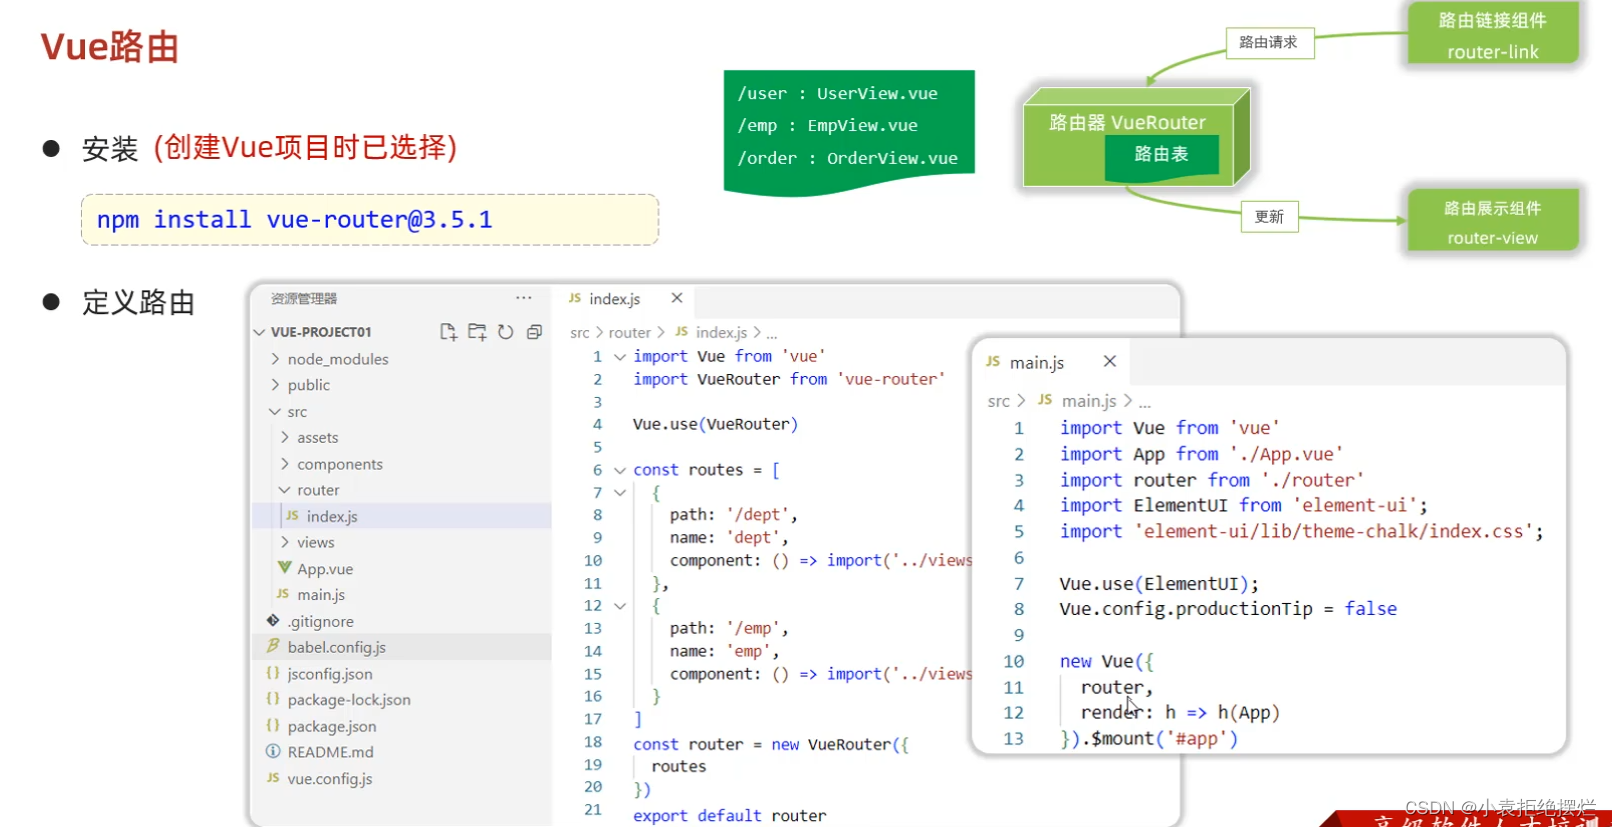Fold the emp route object at line 12

(x=620, y=606)
